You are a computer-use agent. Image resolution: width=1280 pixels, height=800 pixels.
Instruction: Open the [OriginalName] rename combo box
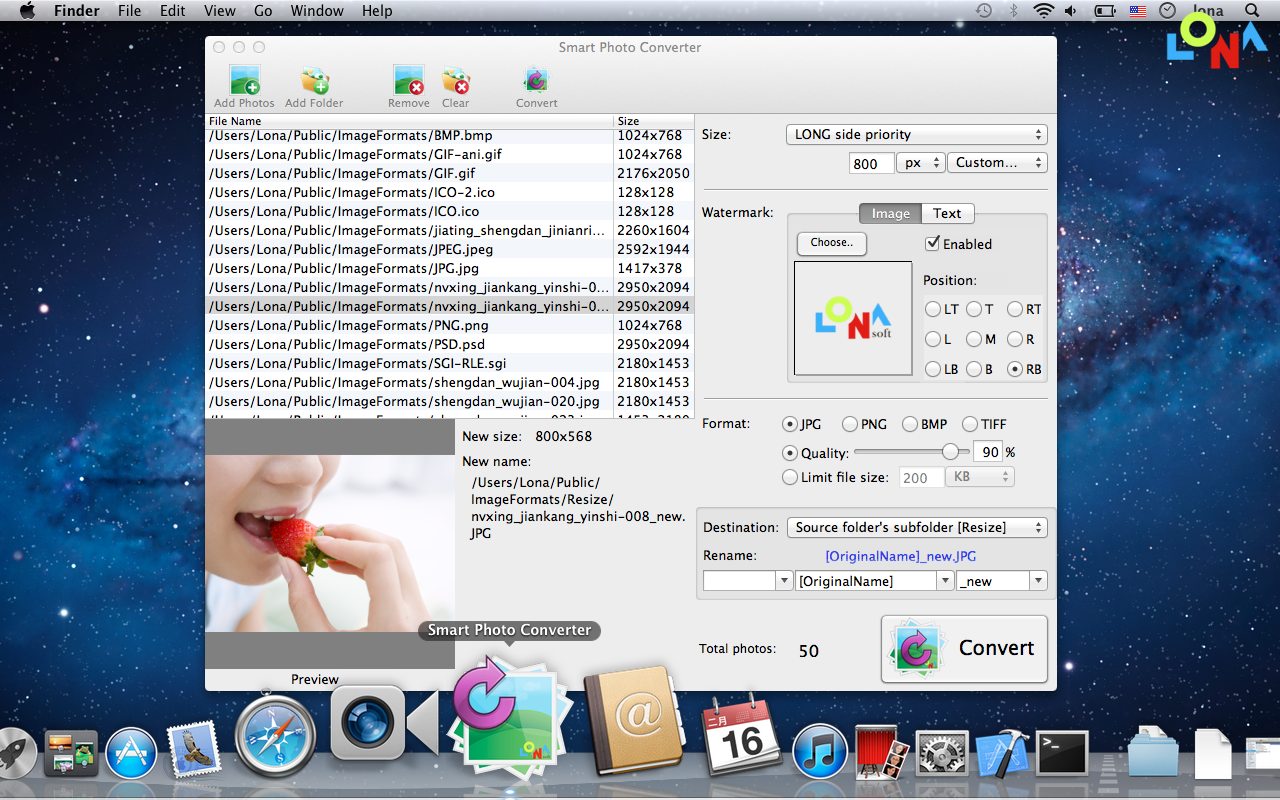[x=875, y=581]
